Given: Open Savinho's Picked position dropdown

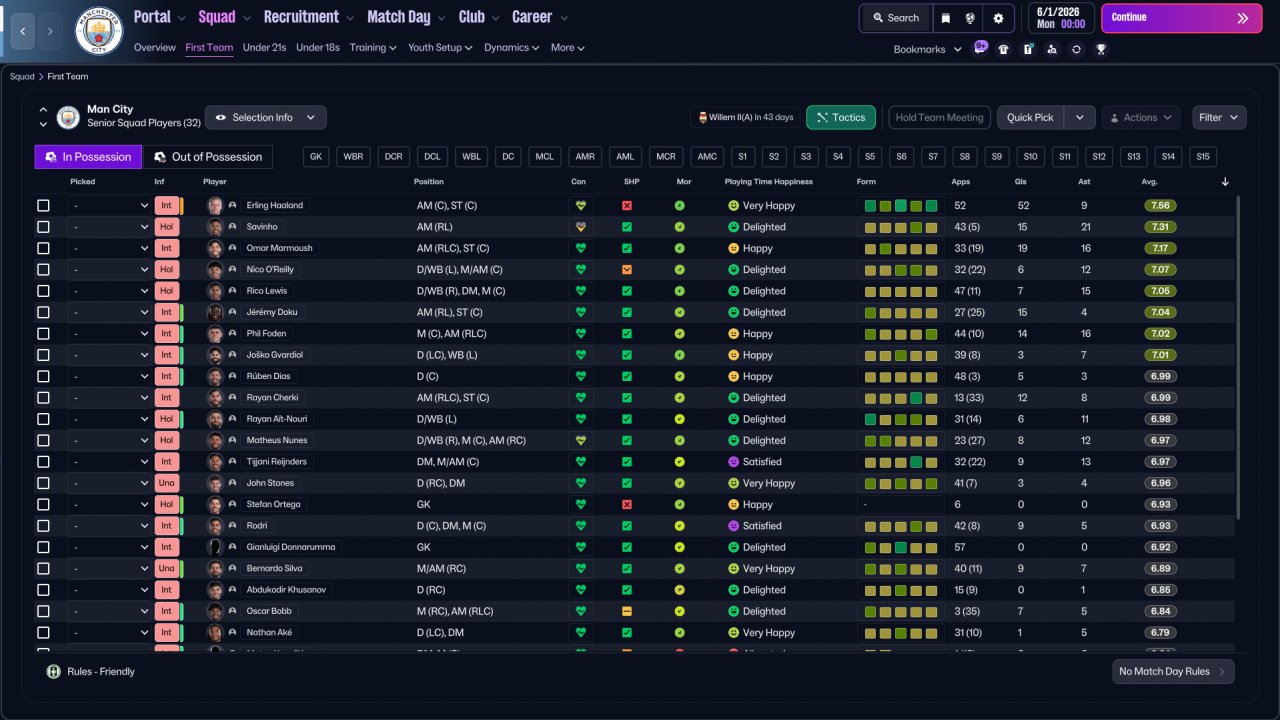Looking at the screenshot, I should coord(109,227).
